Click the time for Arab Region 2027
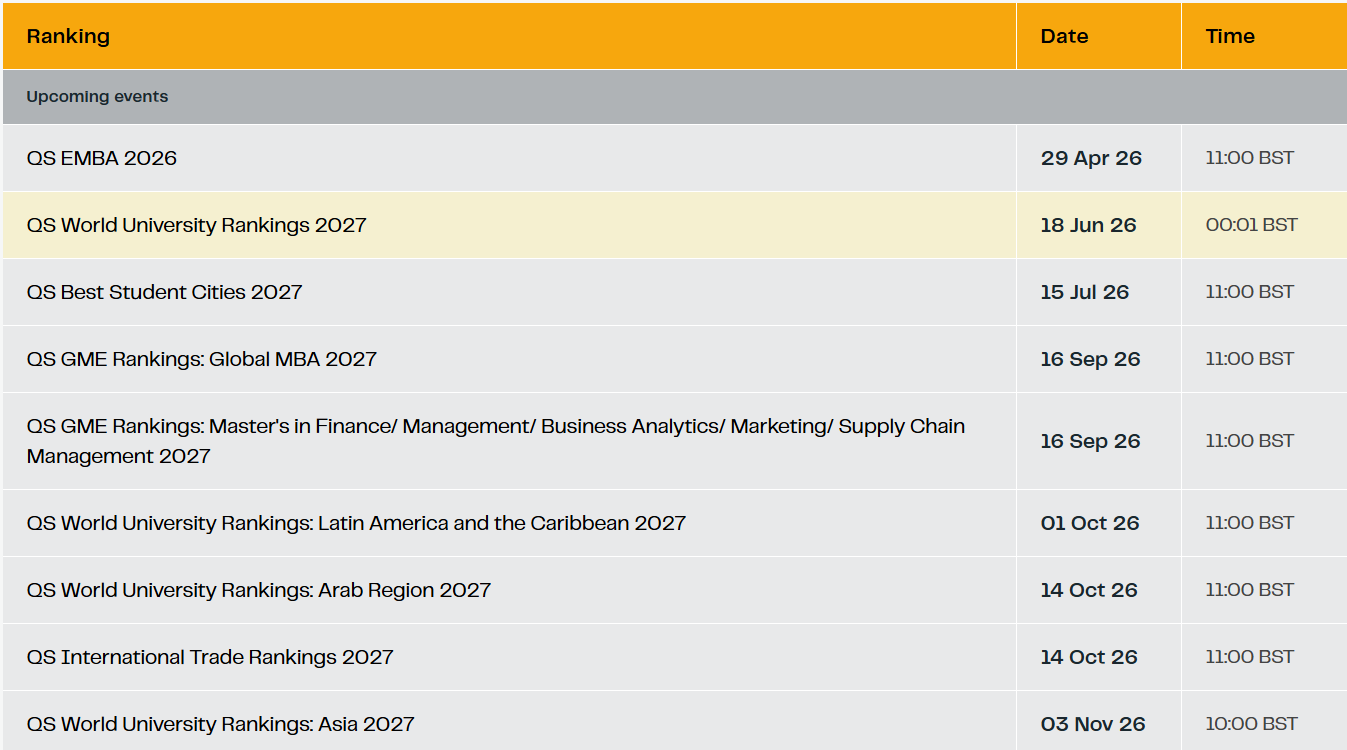Screen dimensions: 1347x750 pyautogui.click(x=1250, y=590)
